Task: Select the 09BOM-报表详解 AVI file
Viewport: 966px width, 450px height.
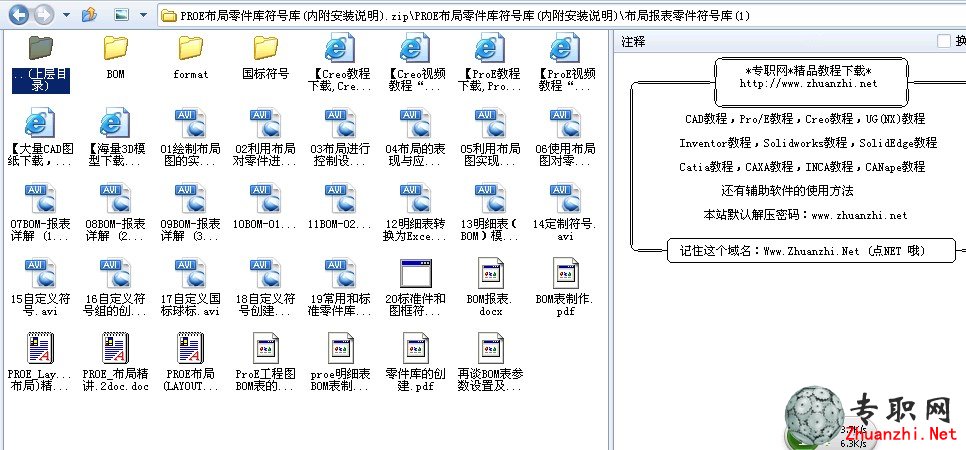Action: [x=190, y=213]
